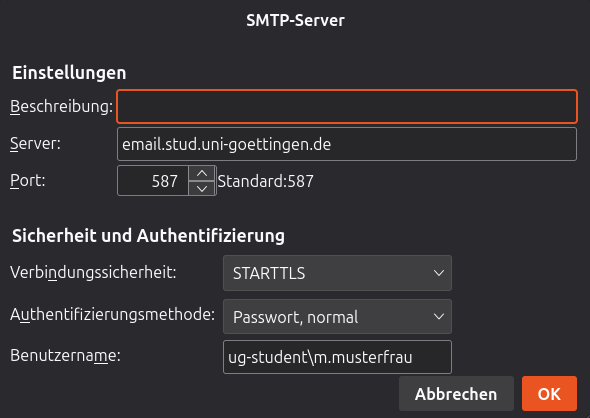Open the Authentifizierungsmethode dropdown
This screenshot has width=590, height=418.
point(337,316)
